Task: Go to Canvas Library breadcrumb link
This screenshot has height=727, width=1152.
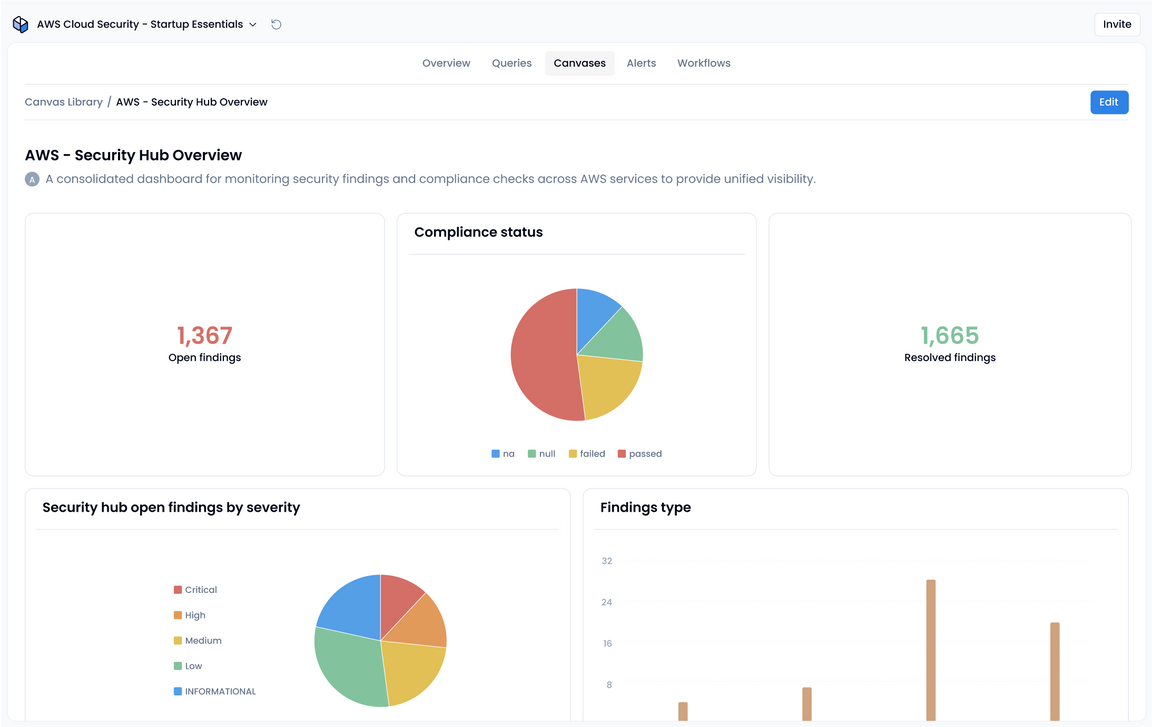Action: (64, 102)
